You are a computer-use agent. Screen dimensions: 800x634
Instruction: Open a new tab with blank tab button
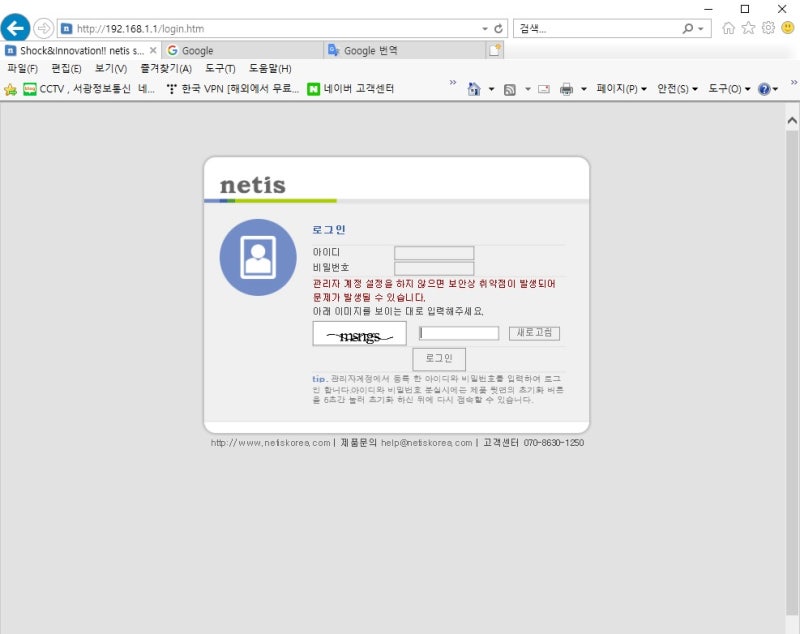[495, 50]
